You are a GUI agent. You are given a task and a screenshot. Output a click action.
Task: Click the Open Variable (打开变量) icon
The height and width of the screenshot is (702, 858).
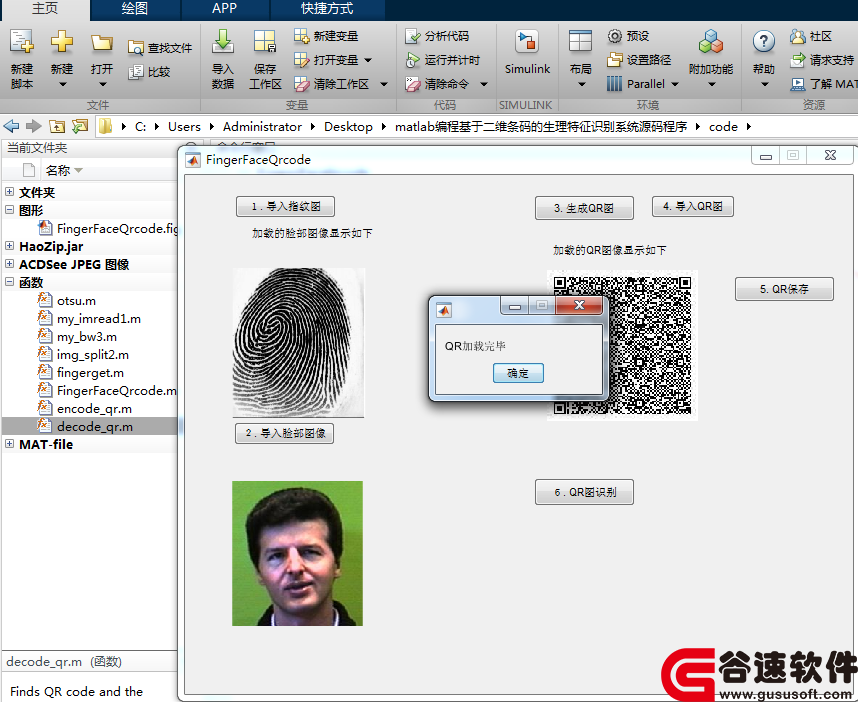[x=302, y=60]
